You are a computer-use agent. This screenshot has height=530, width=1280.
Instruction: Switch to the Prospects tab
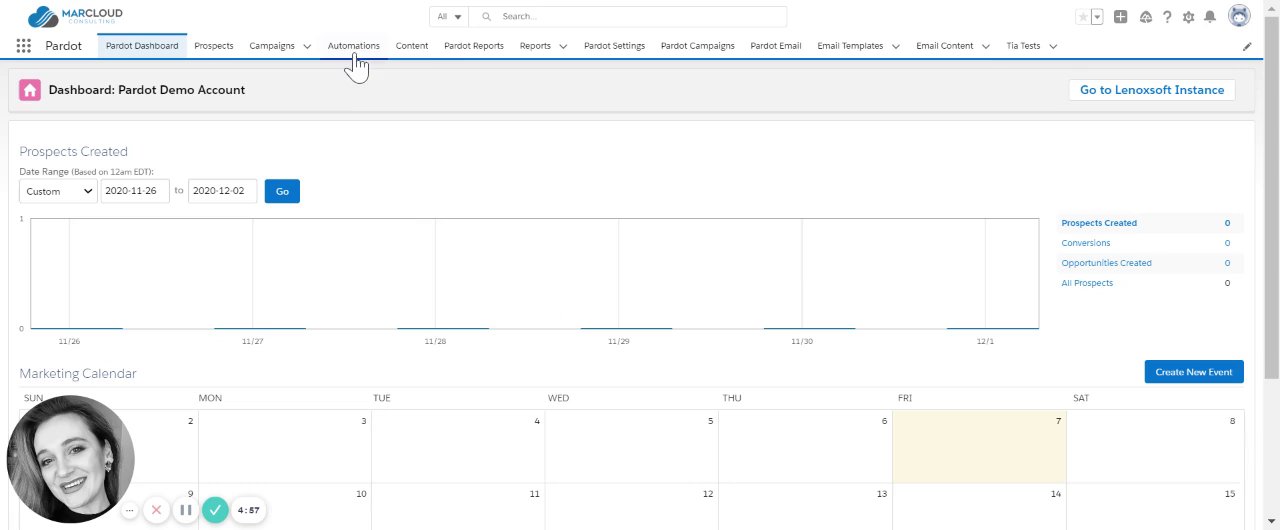point(214,46)
